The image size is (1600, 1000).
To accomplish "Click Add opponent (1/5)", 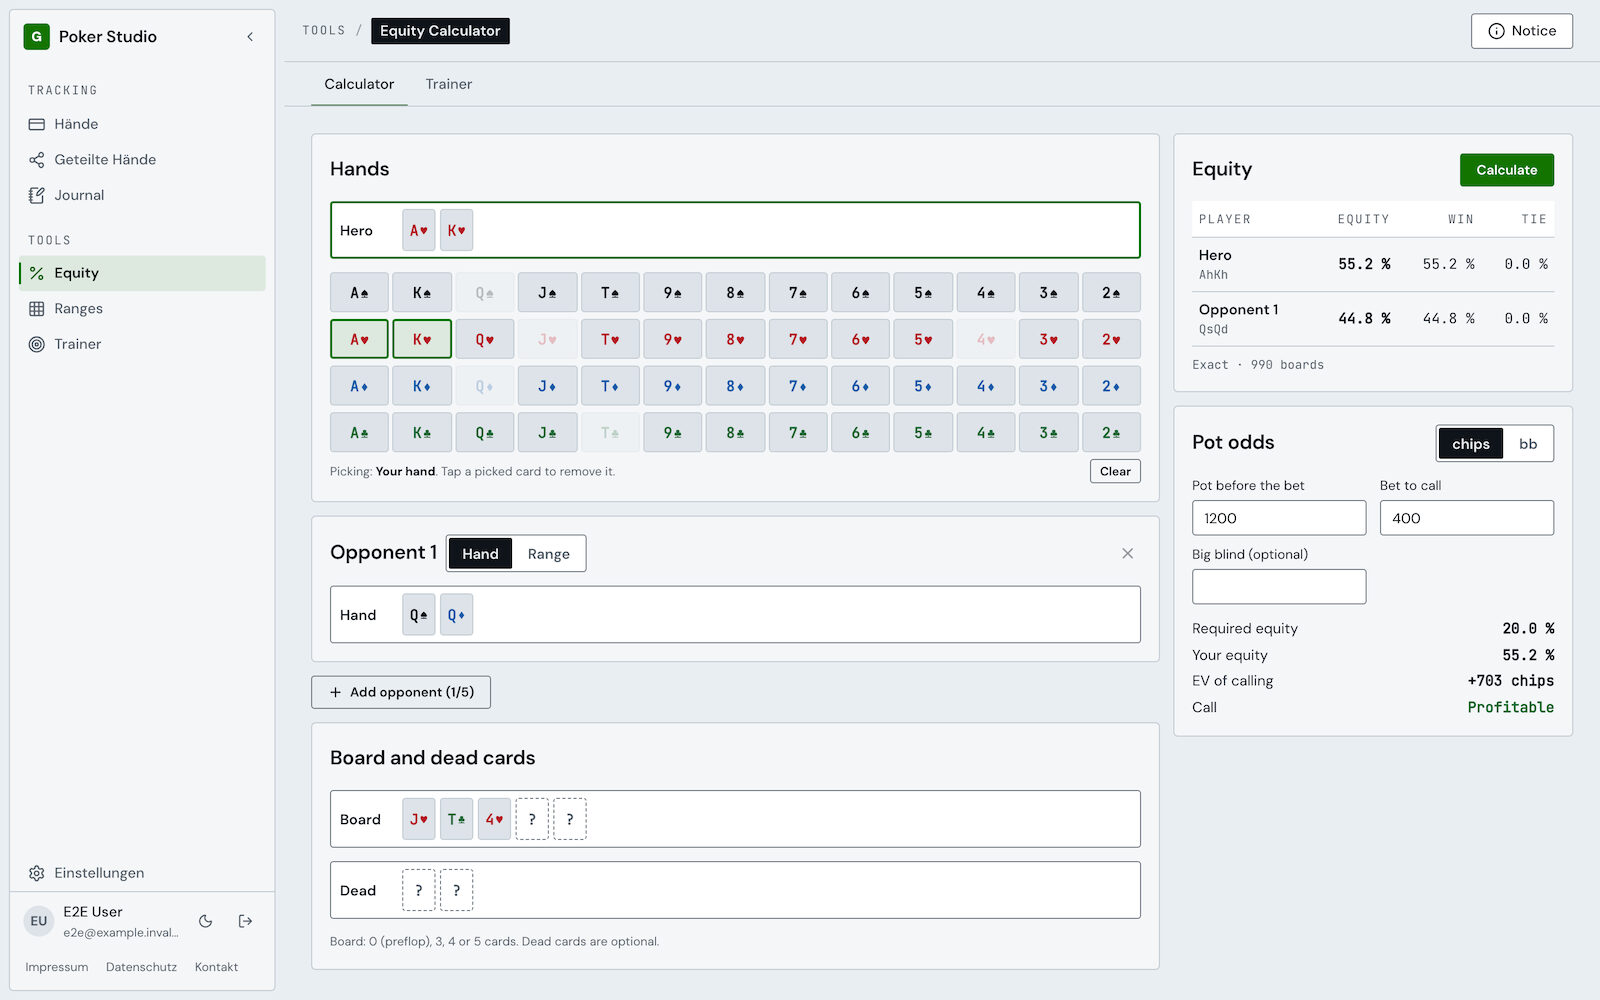I will (401, 692).
